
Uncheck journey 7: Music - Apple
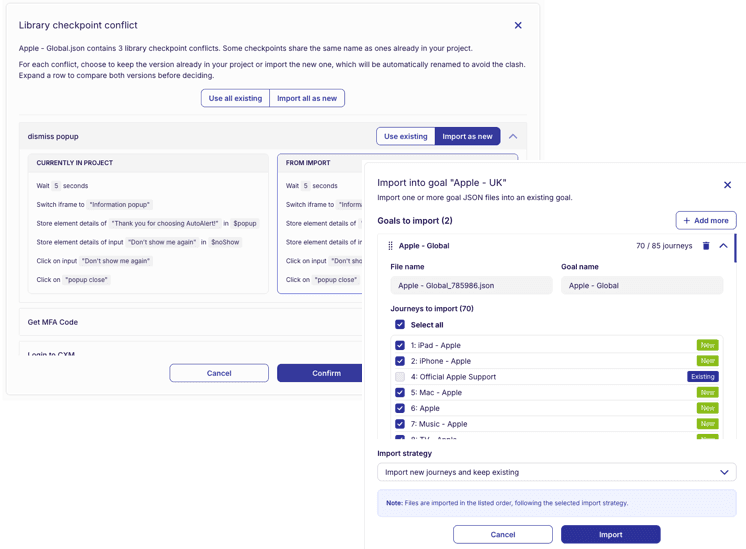click(x=400, y=424)
